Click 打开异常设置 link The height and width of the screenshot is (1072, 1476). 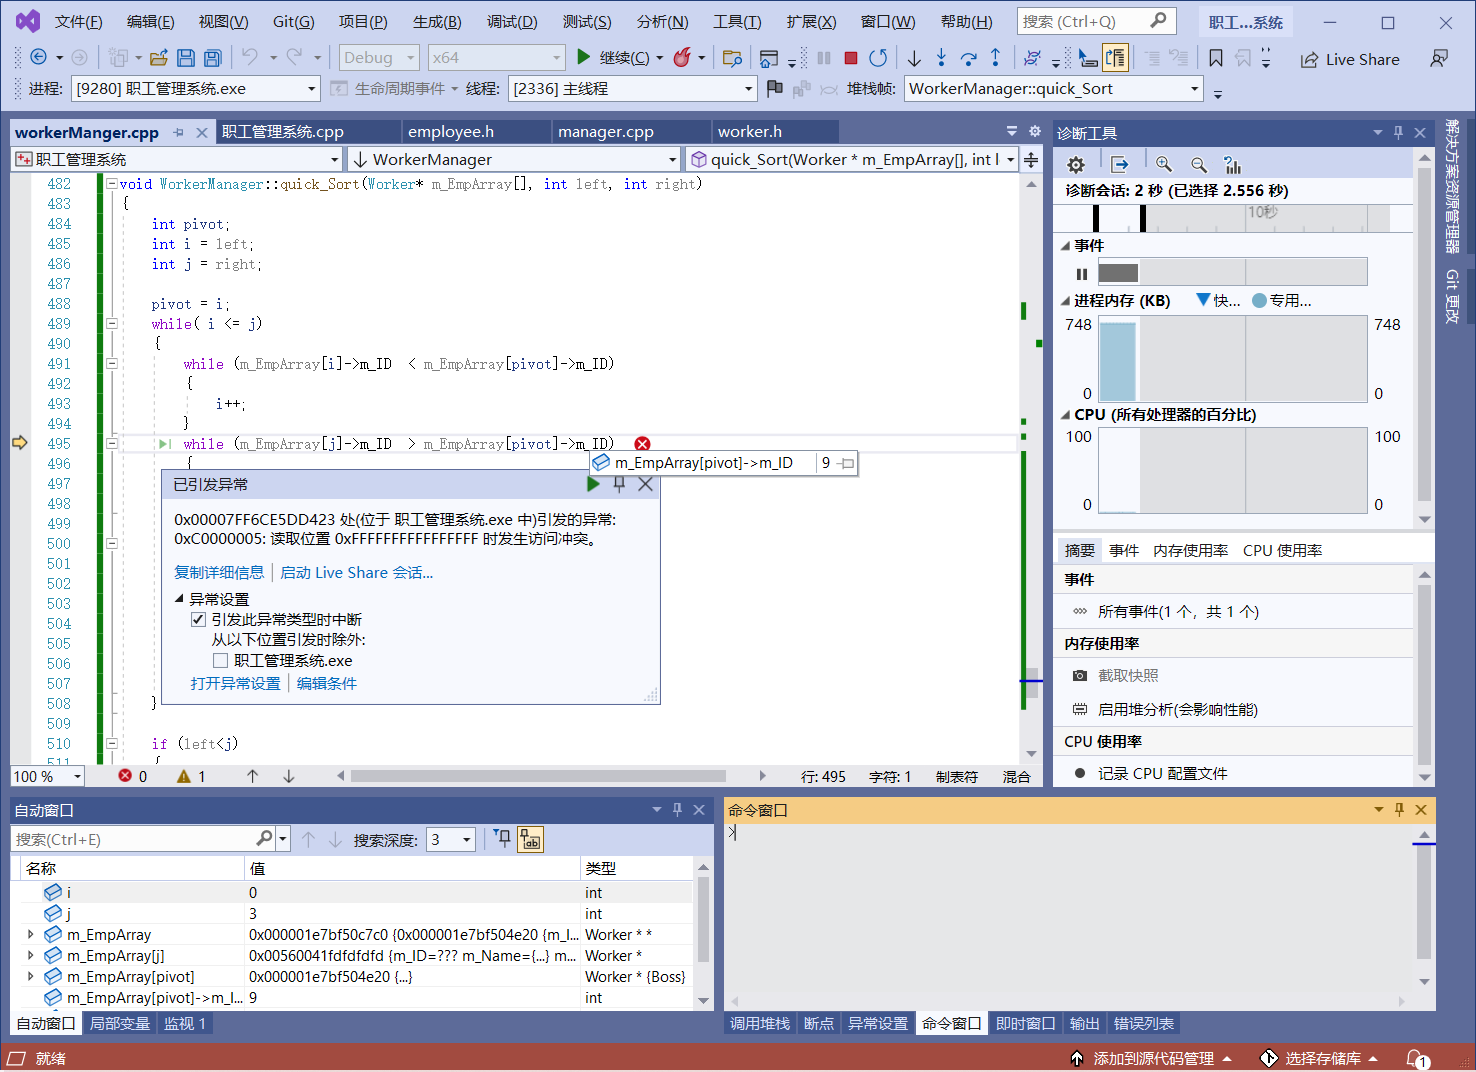pyautogui.click(x=235, y=683)
